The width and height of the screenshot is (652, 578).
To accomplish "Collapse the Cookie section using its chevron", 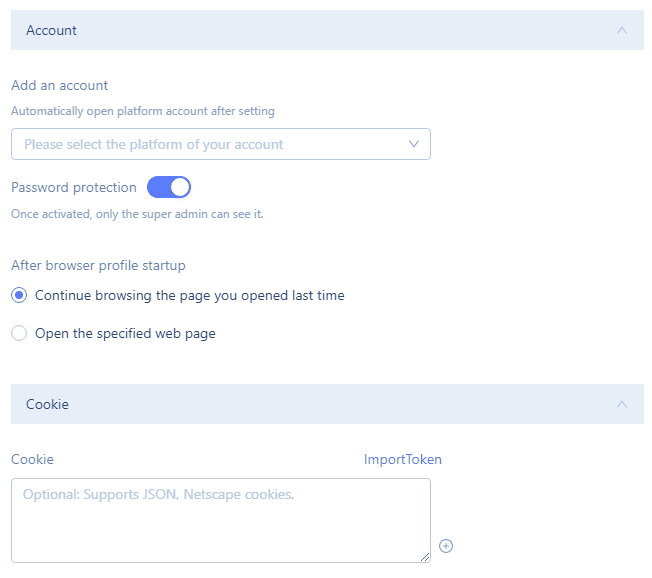I will coord(622,404).
